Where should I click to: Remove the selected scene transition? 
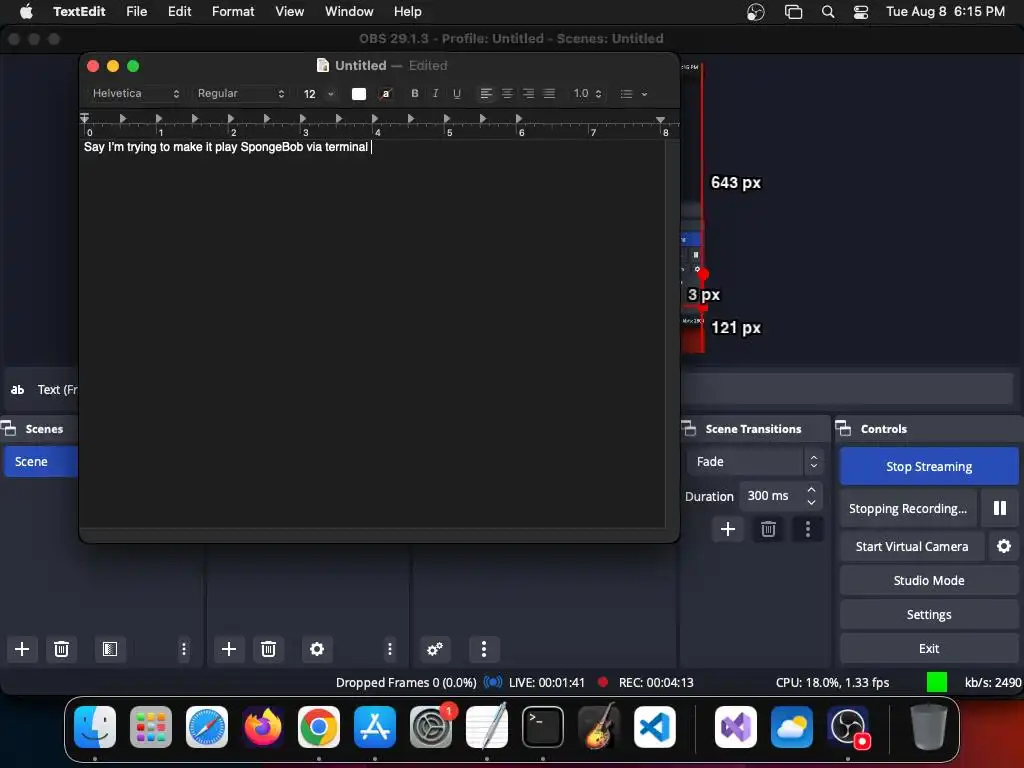768,529
